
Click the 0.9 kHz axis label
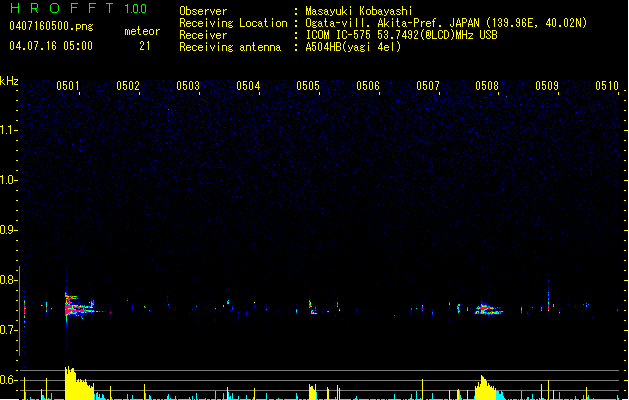(x=8, y=230)
